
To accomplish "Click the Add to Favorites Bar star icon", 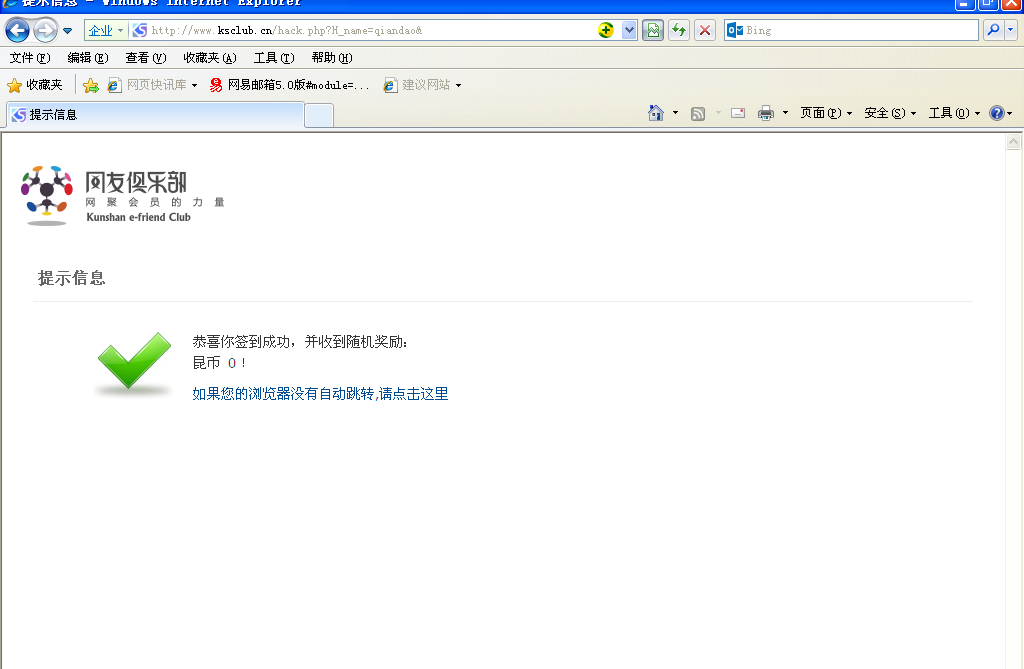I will click(90, 85).
